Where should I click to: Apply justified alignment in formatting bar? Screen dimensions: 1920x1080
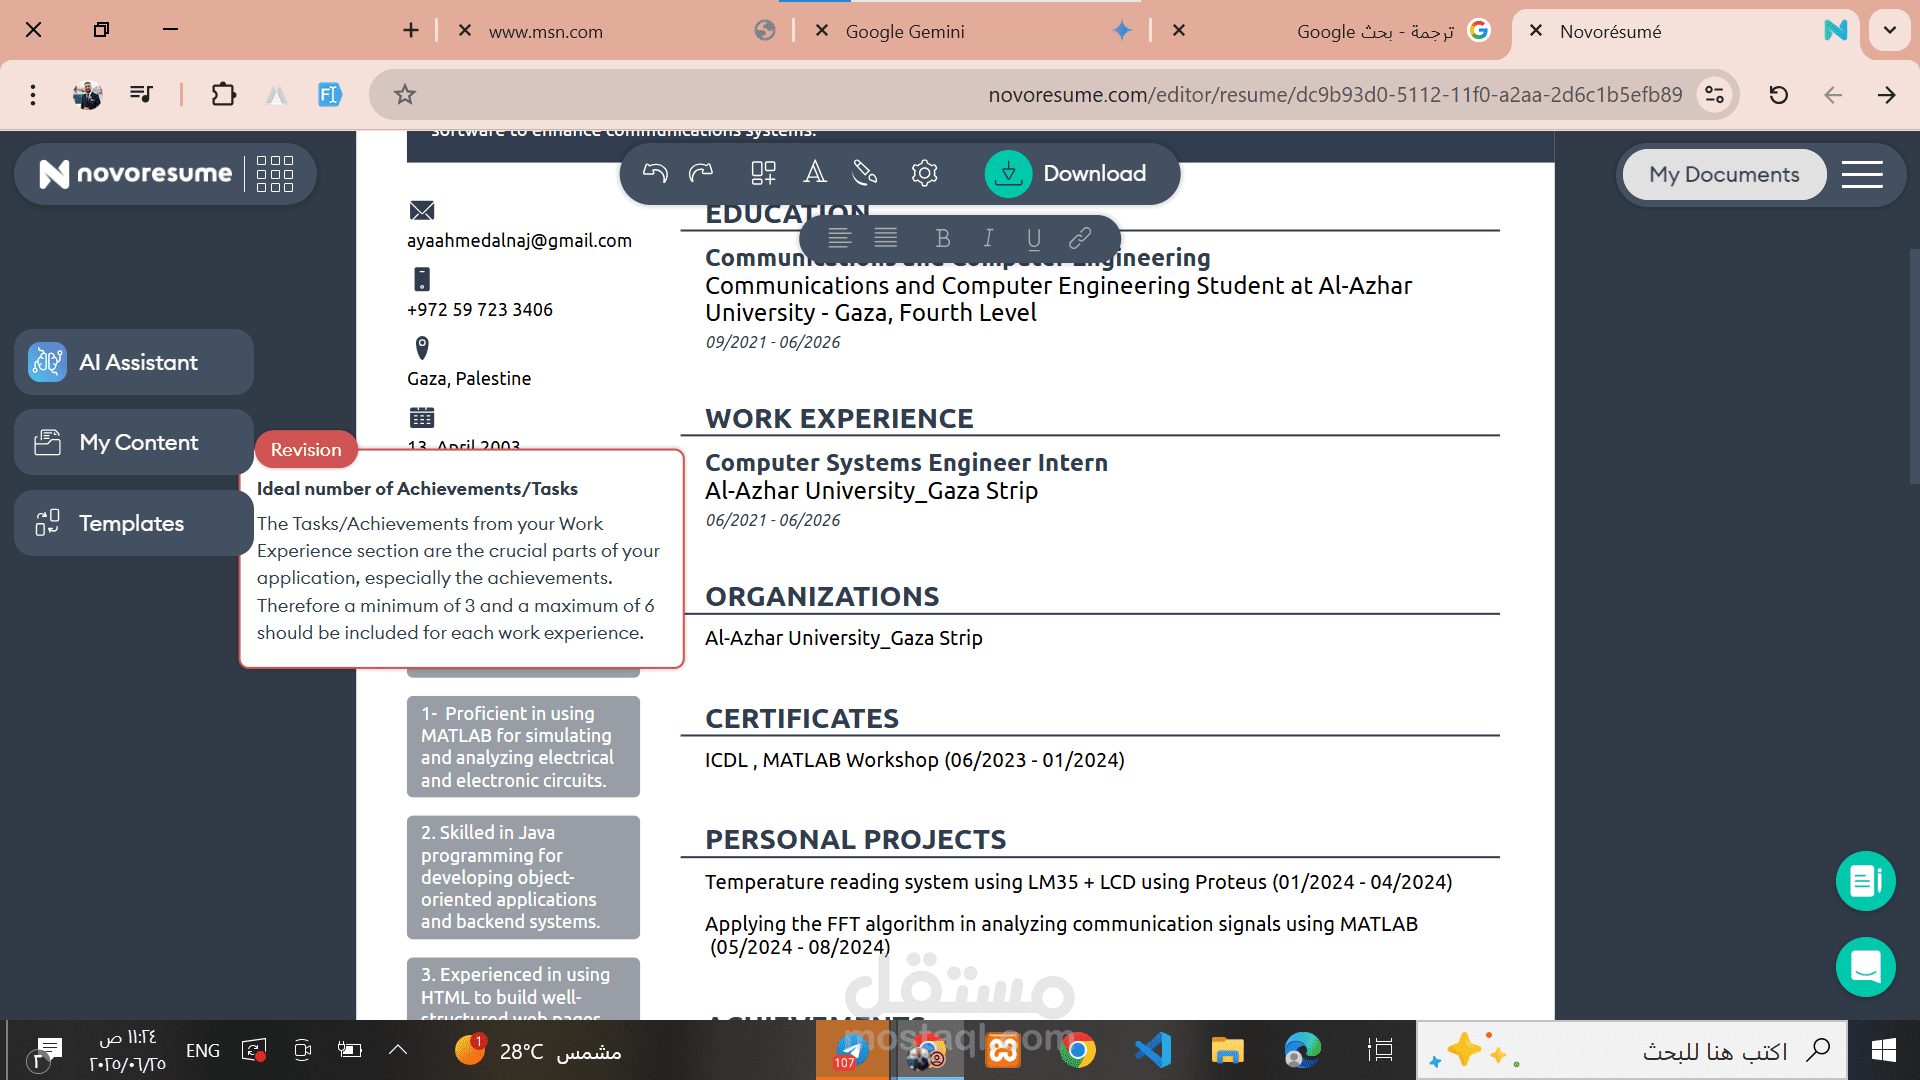click(886, 238)
